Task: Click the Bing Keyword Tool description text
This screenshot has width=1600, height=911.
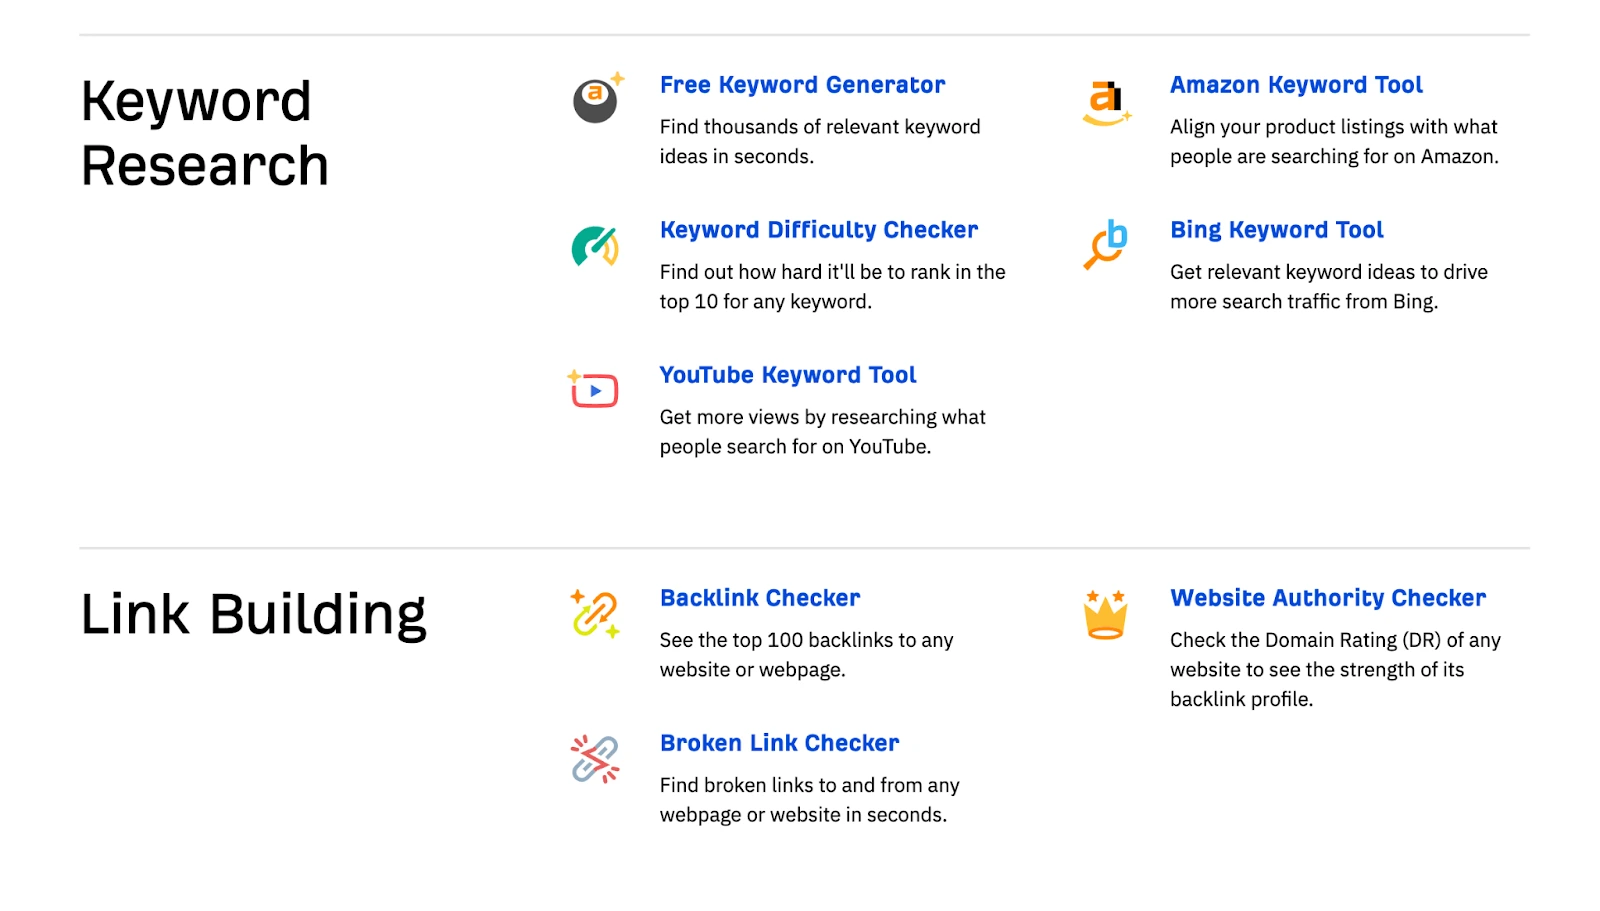Action: [1328, 286]
